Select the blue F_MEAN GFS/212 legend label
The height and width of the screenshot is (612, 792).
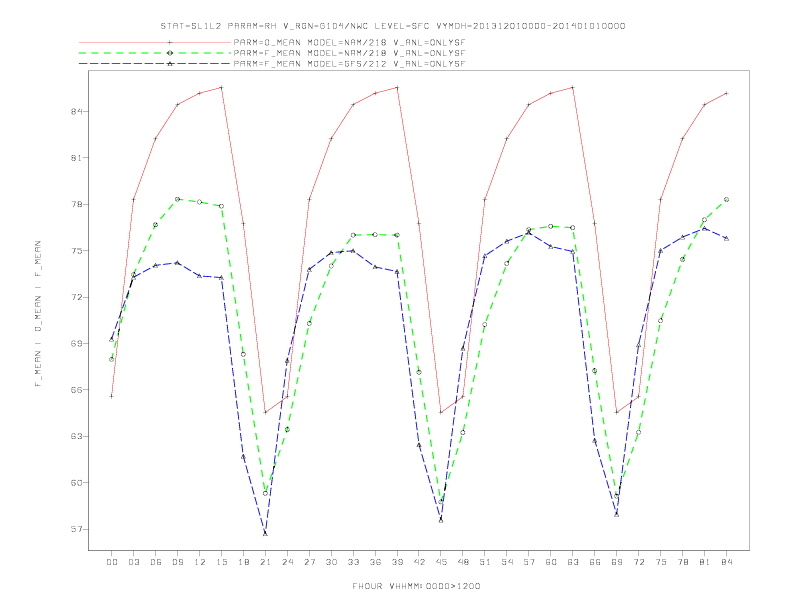pyautogui.click(x=349, y=64)
